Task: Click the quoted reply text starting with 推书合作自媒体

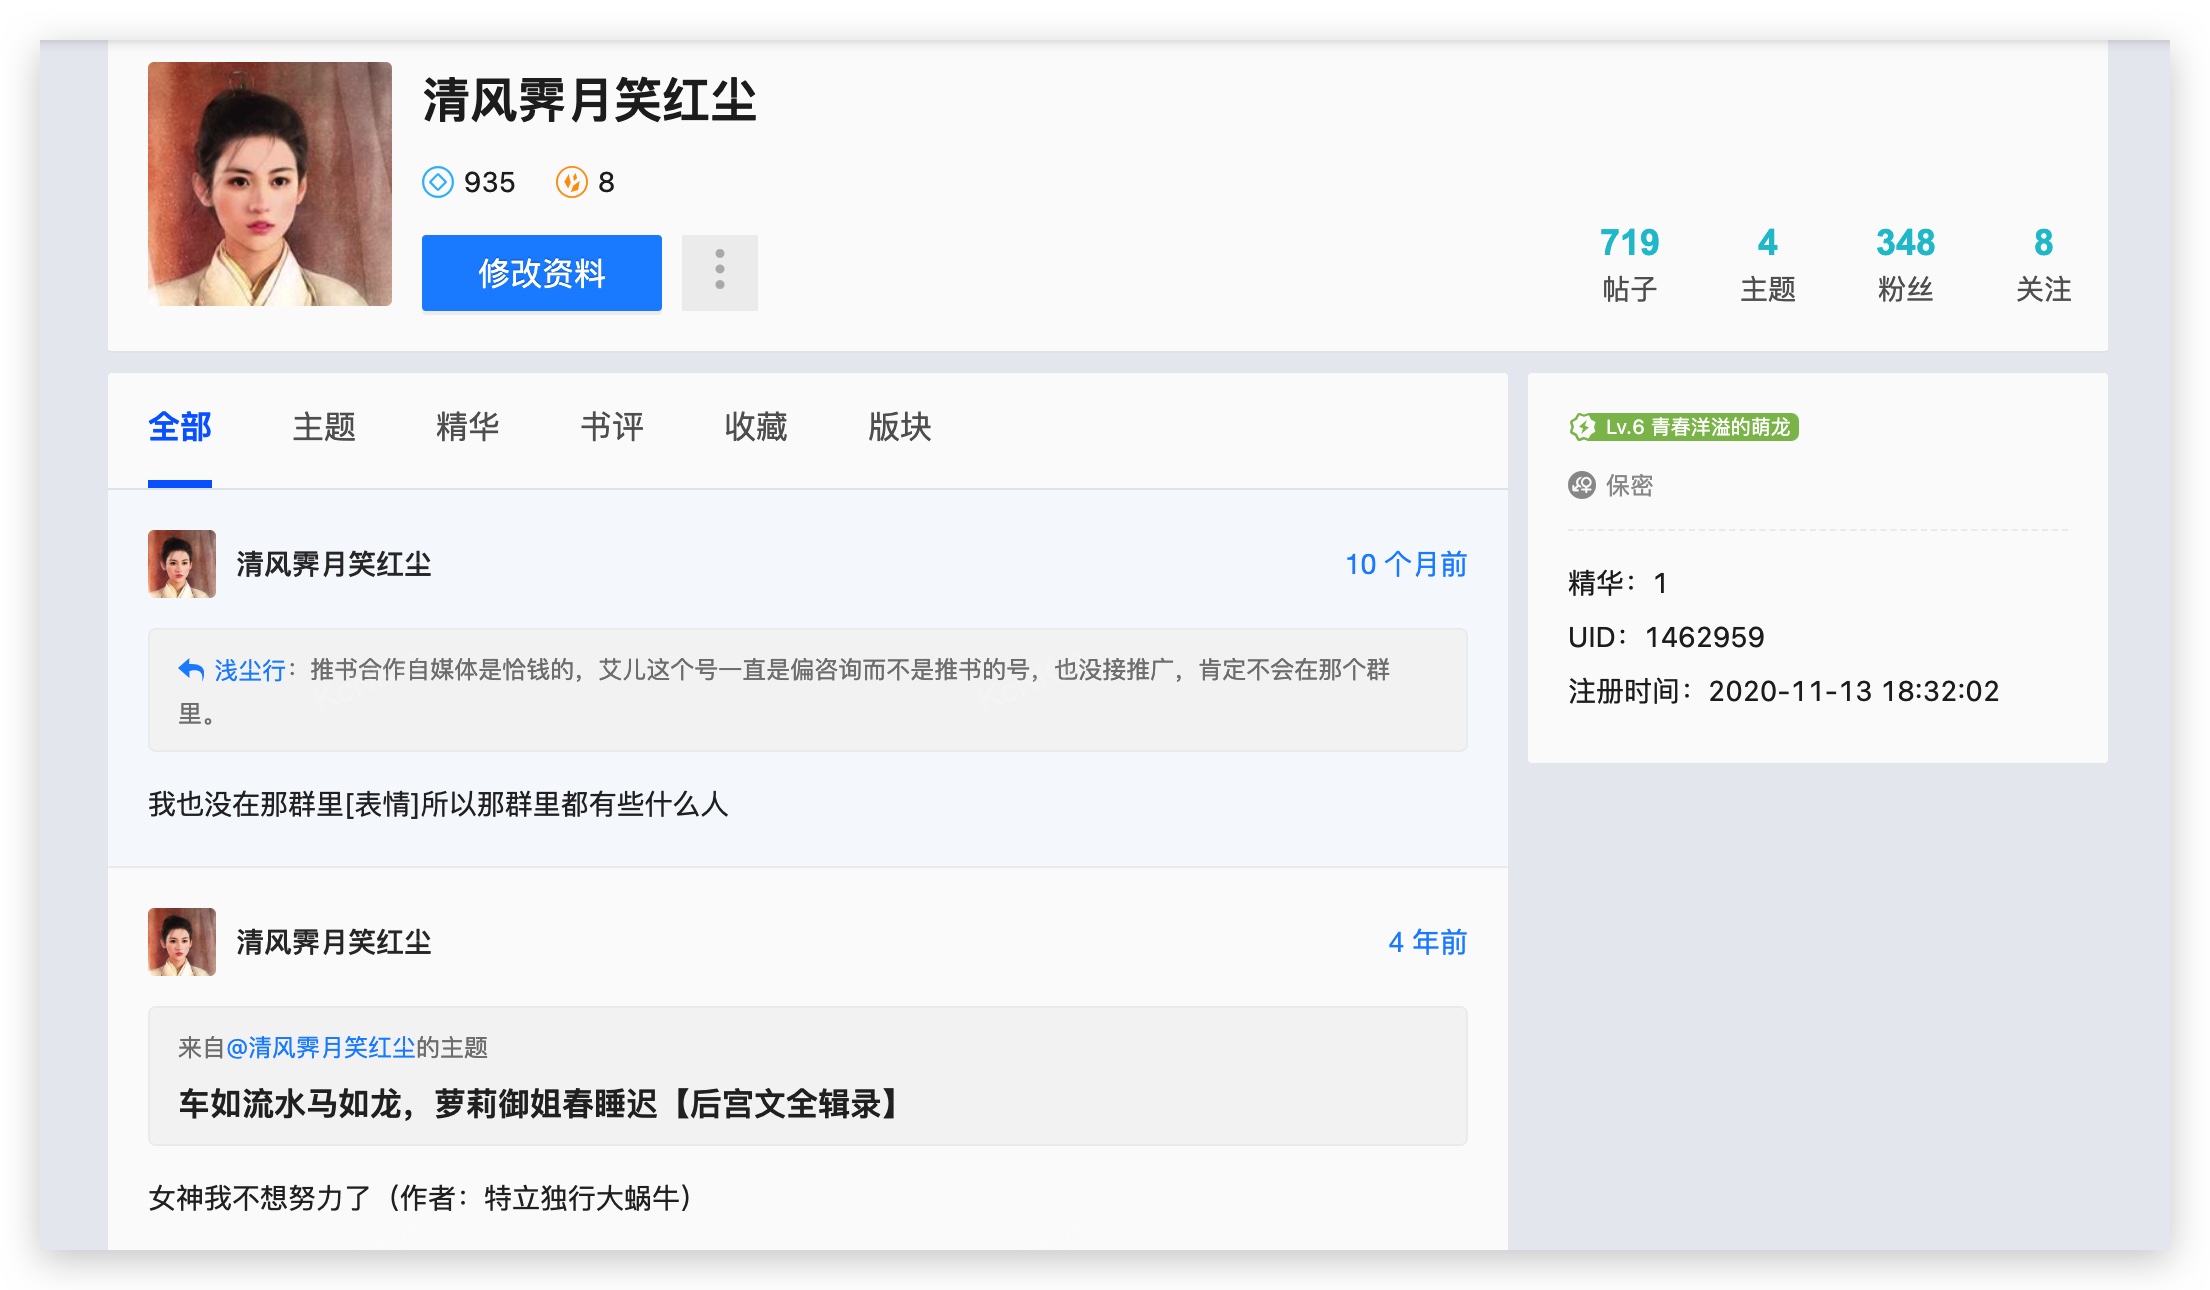Action: (x=784, y=691)
